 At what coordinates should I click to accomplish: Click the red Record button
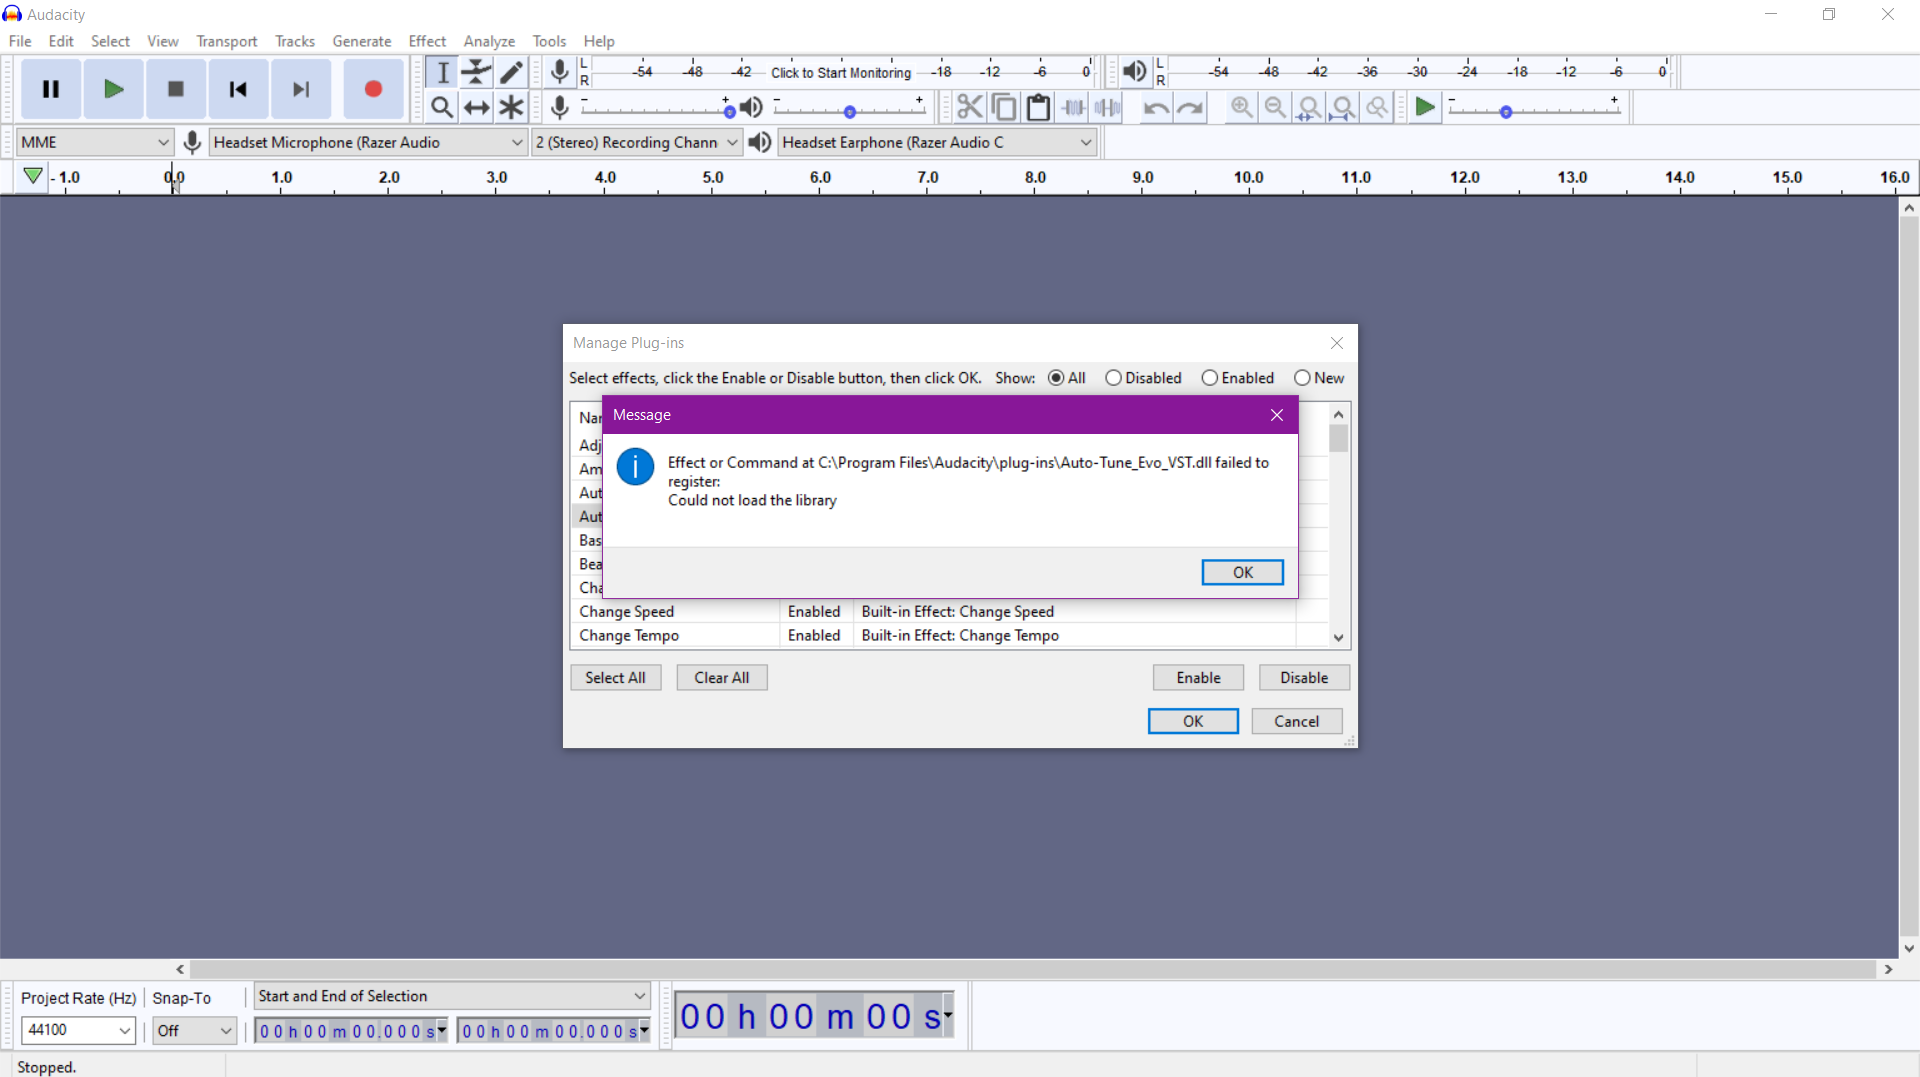(373, 89)
